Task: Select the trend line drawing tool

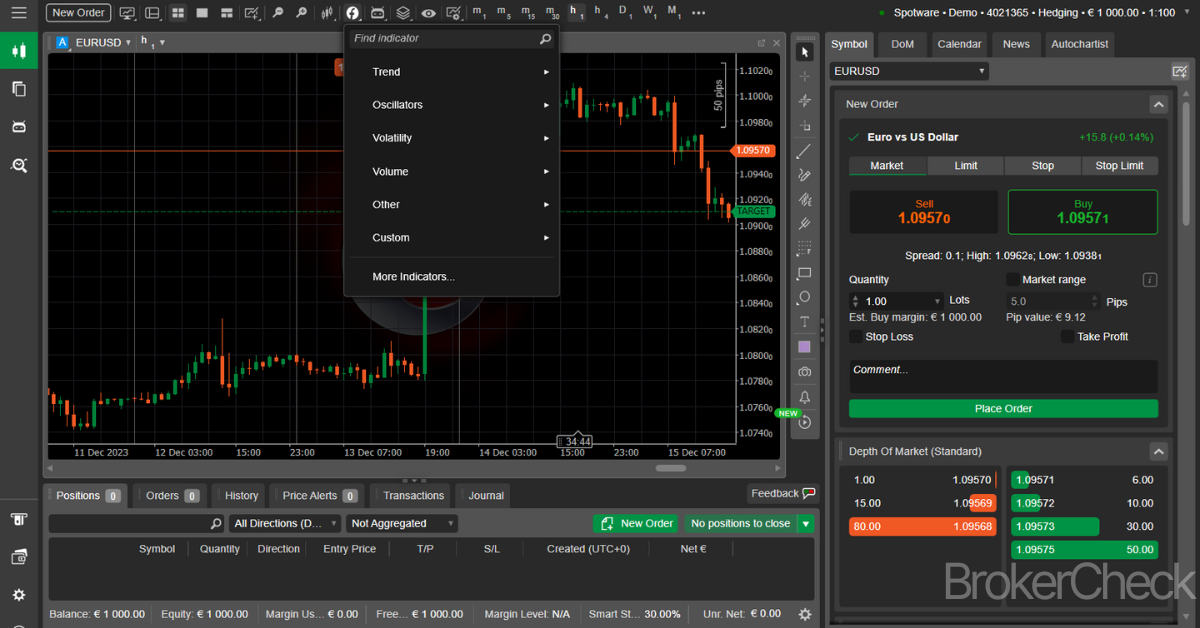Action: tap(805, 151)
